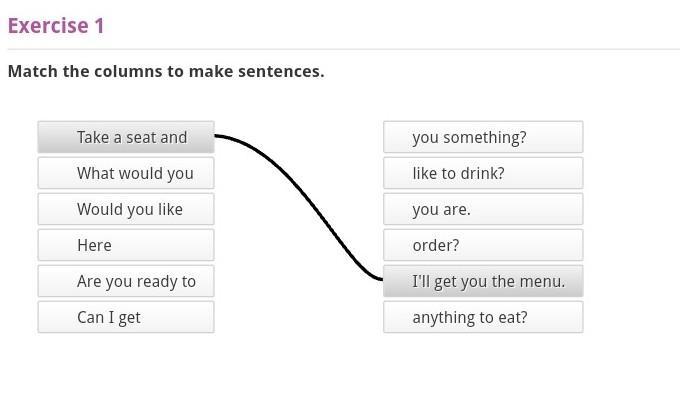Image resolution: width=680 pixels, height=416 pixels.
Task: Click the 'Can I get' box
Action: point(126,317)
